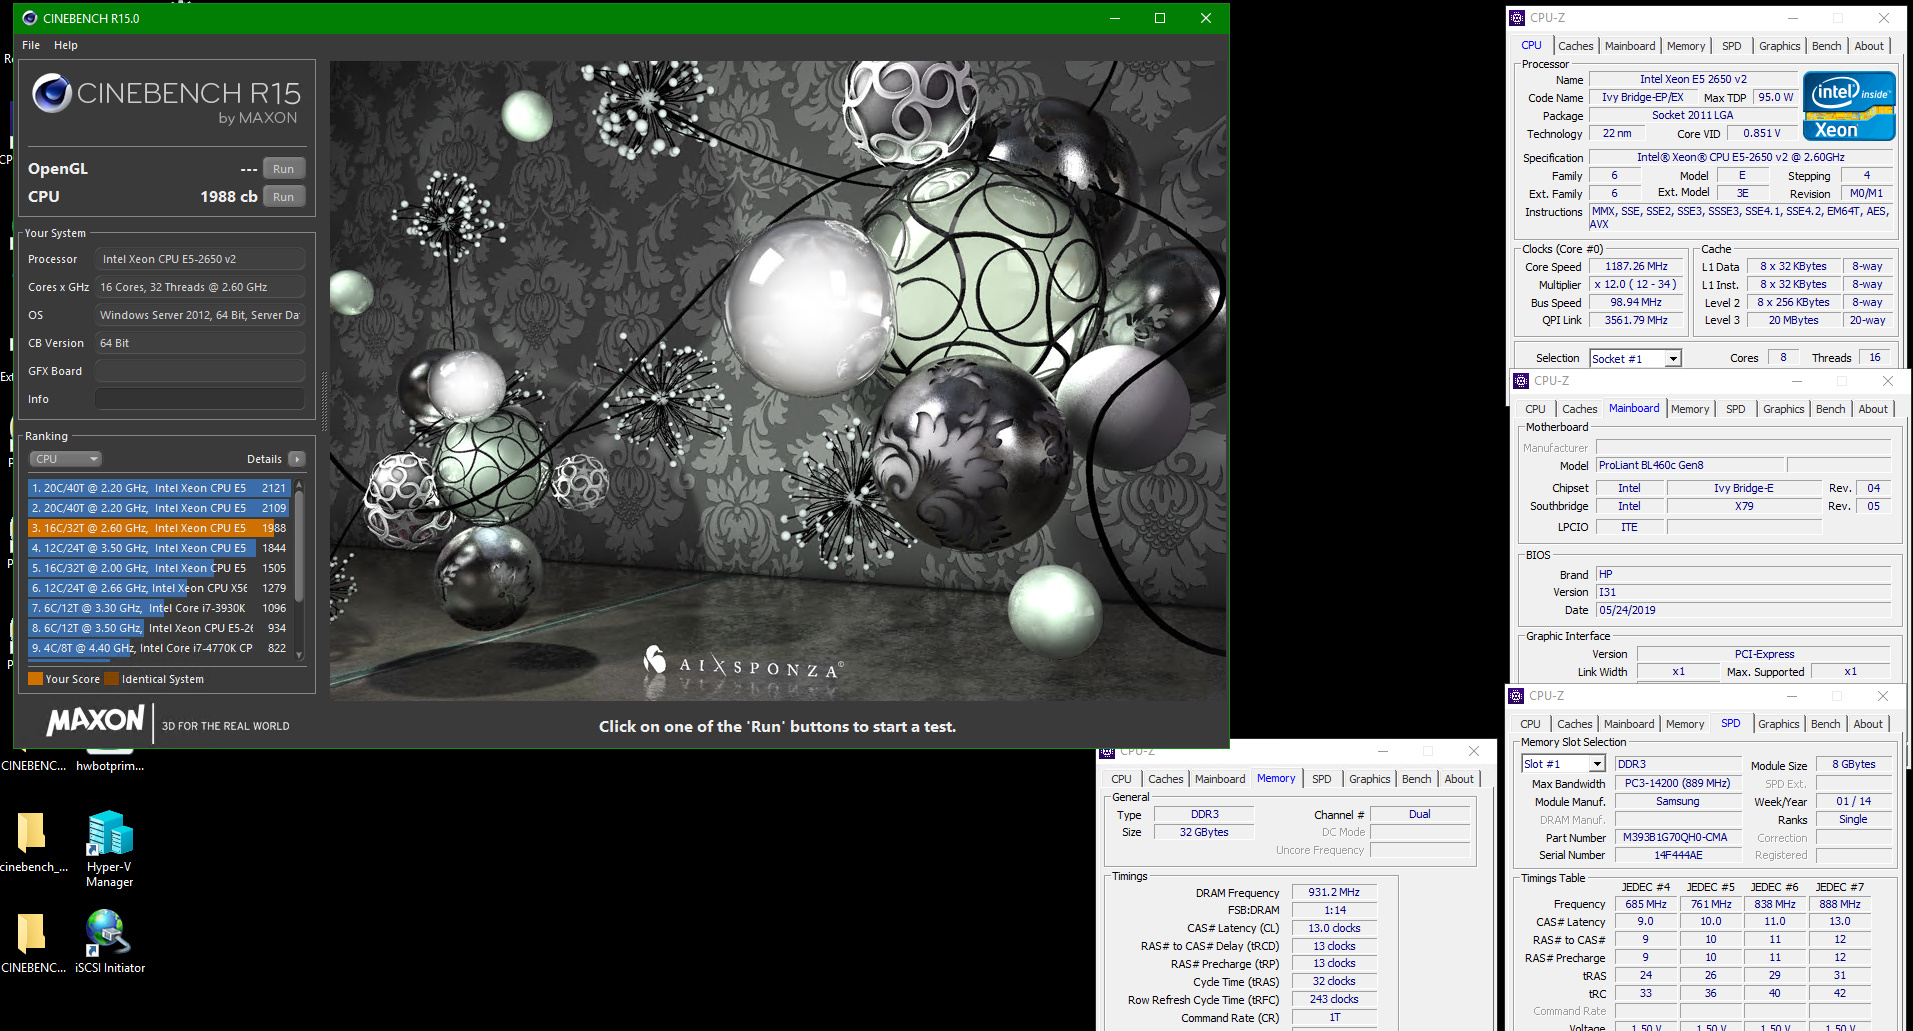Click the Processor field Intel Xeon CPU E5-2650 v2
The width and height of the screenshot is (1913, 1031).
[x=200, y=259]
